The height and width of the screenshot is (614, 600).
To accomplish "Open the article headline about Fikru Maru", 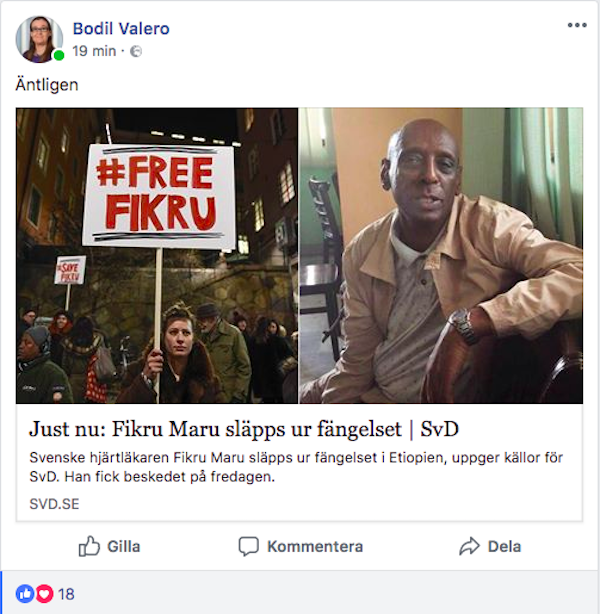I will pyautogui.click(x=244, y=429).
